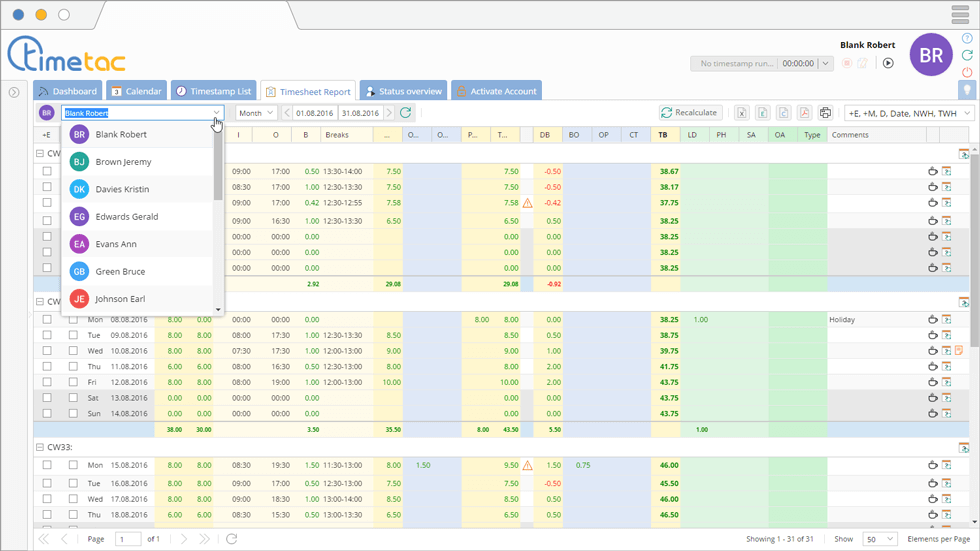Click the red power logout icon
The height and width of the screenshot is (551, 980).
[x=967, y=71]
